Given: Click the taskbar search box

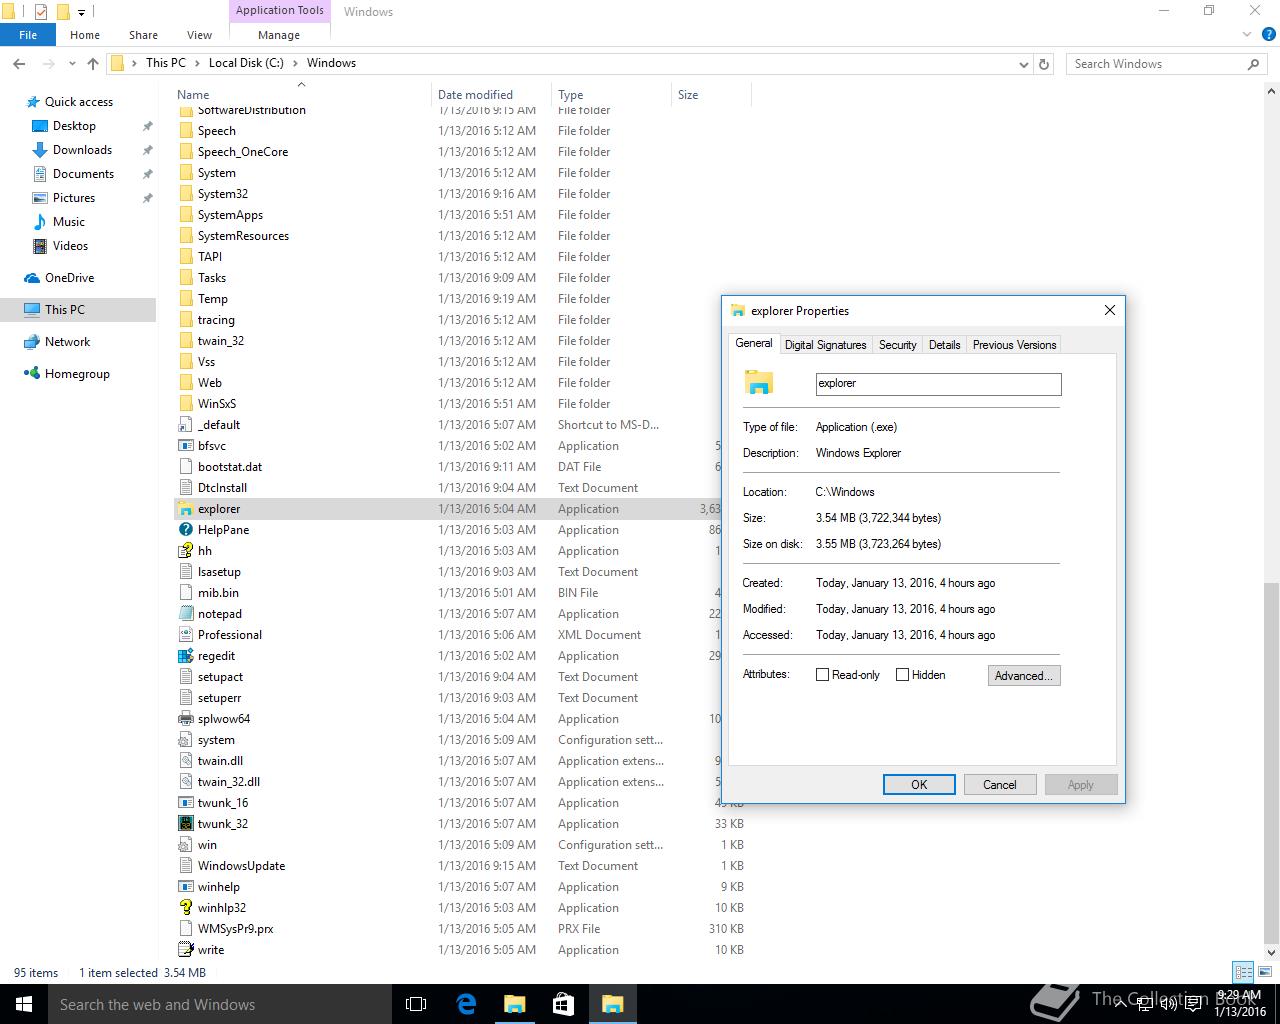Looking at the screenshot, I should (220, 1004).
